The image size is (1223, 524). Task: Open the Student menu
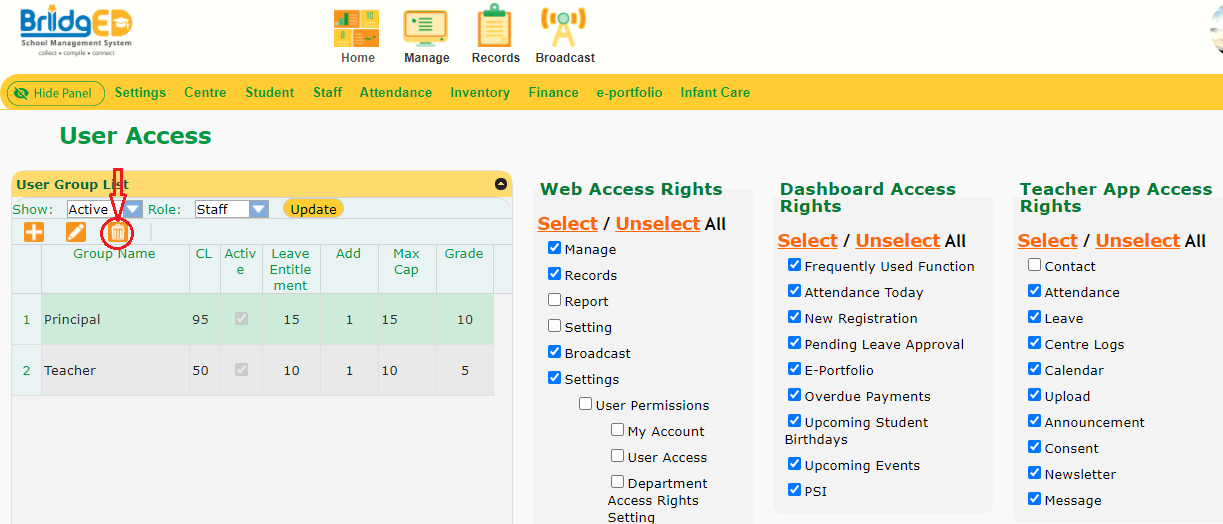[x=270, y=92]
